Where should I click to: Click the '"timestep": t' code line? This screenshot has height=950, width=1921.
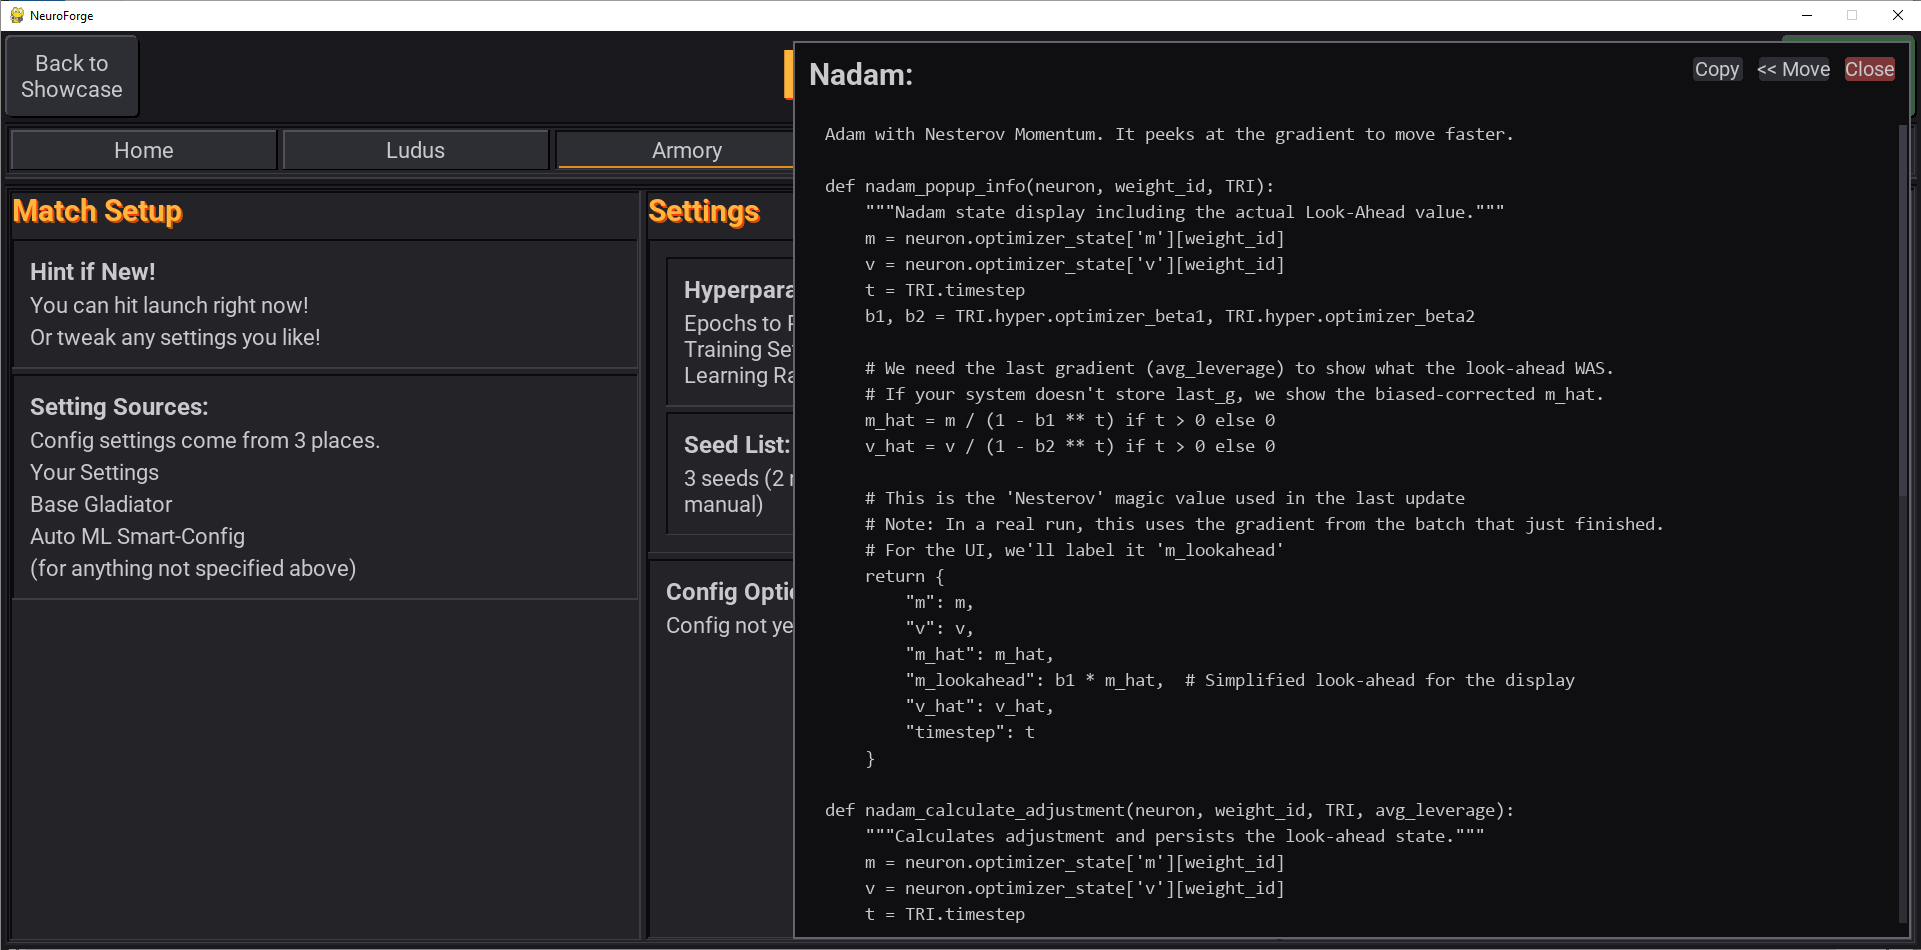(x=970, y=732)
